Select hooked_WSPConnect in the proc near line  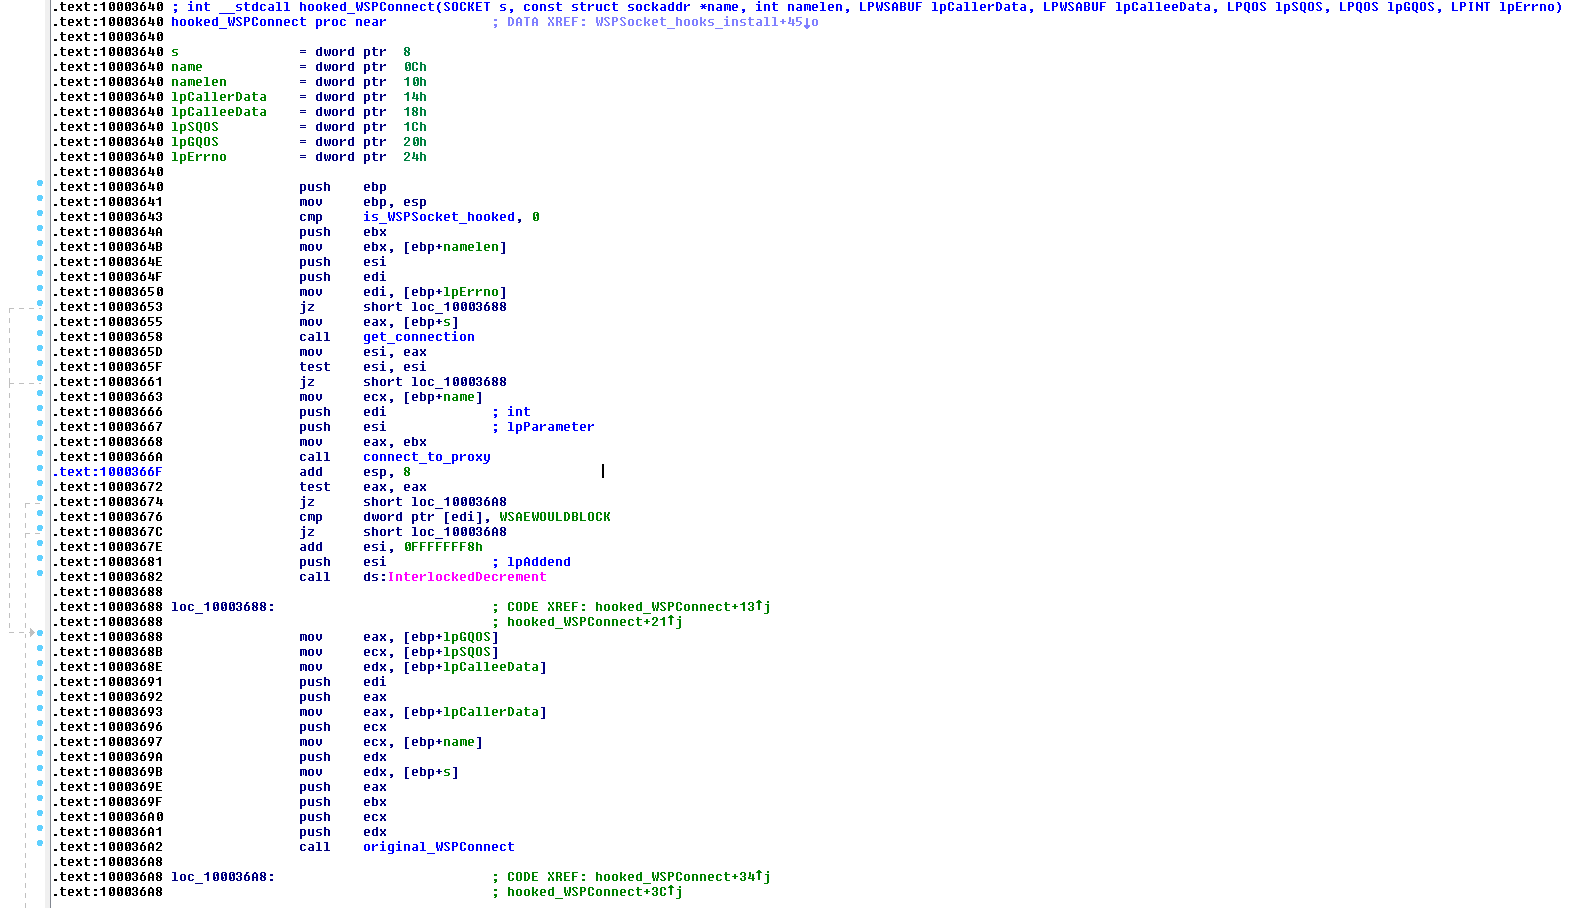click(239, 22)
